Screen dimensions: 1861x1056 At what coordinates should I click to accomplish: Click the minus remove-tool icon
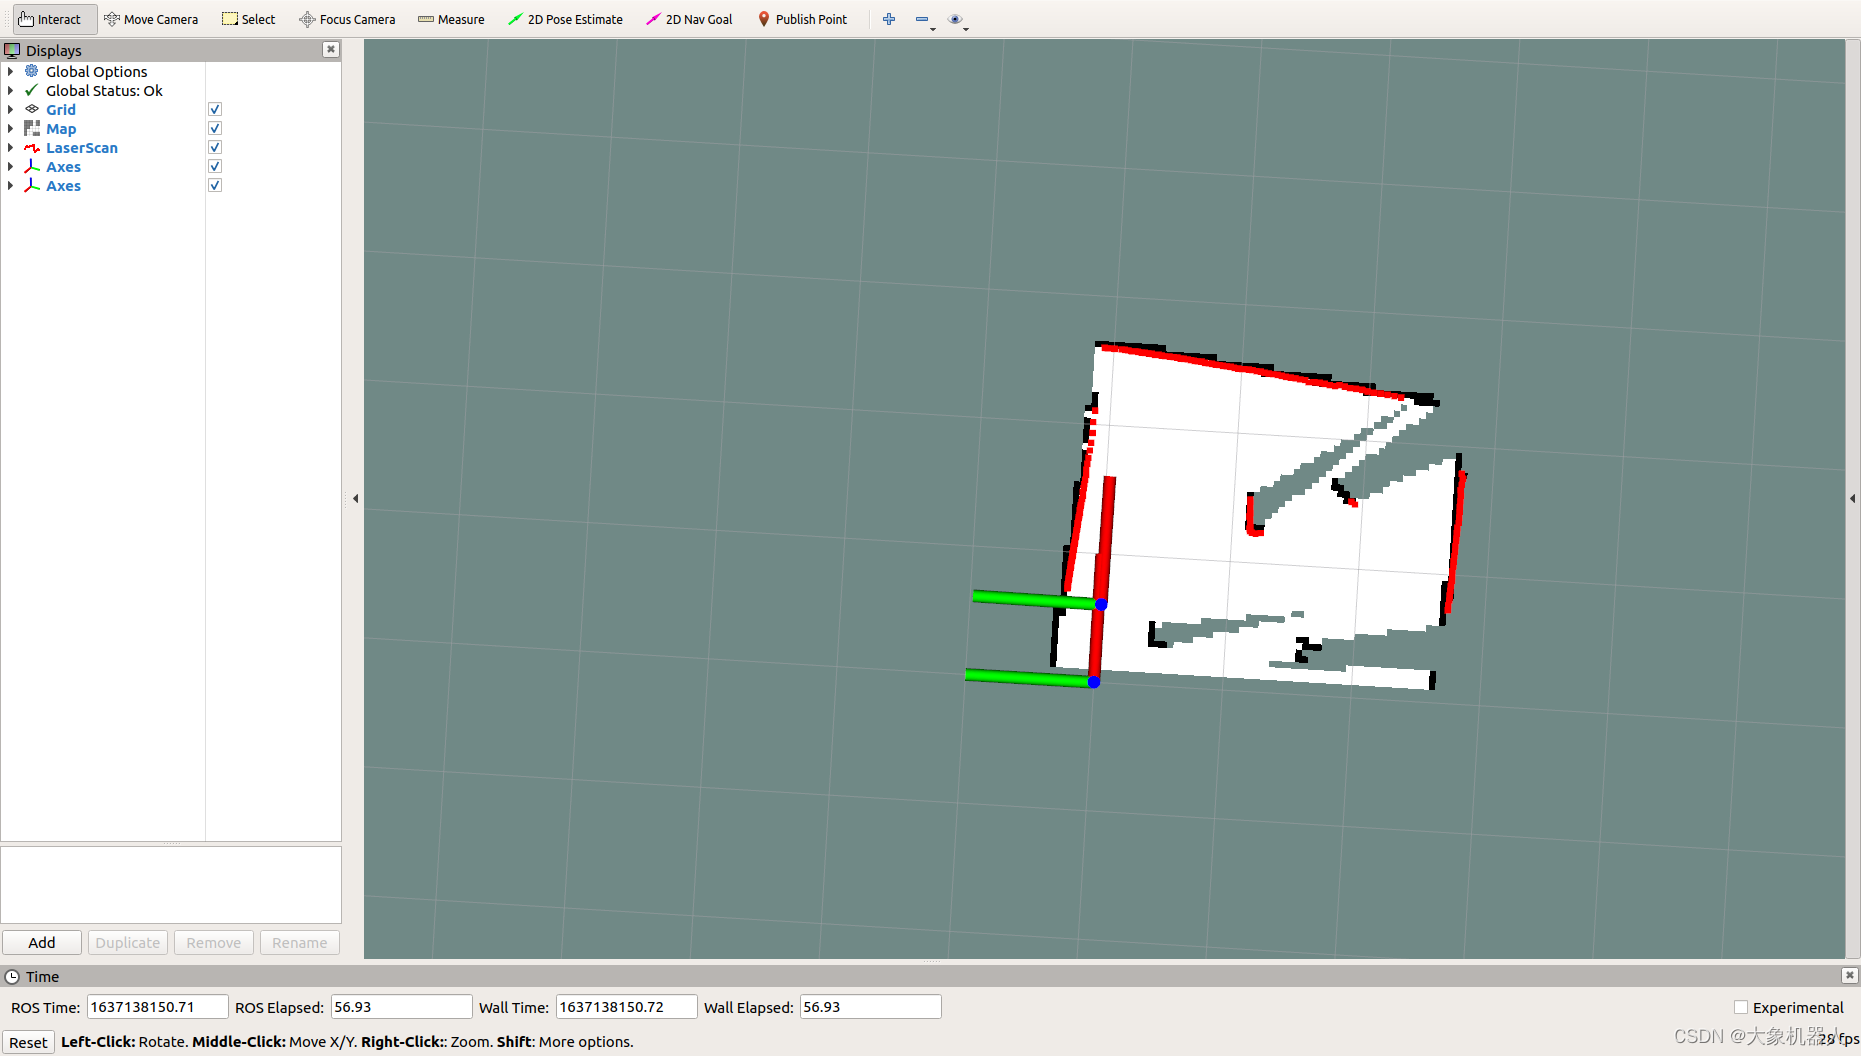click(922, 19)
